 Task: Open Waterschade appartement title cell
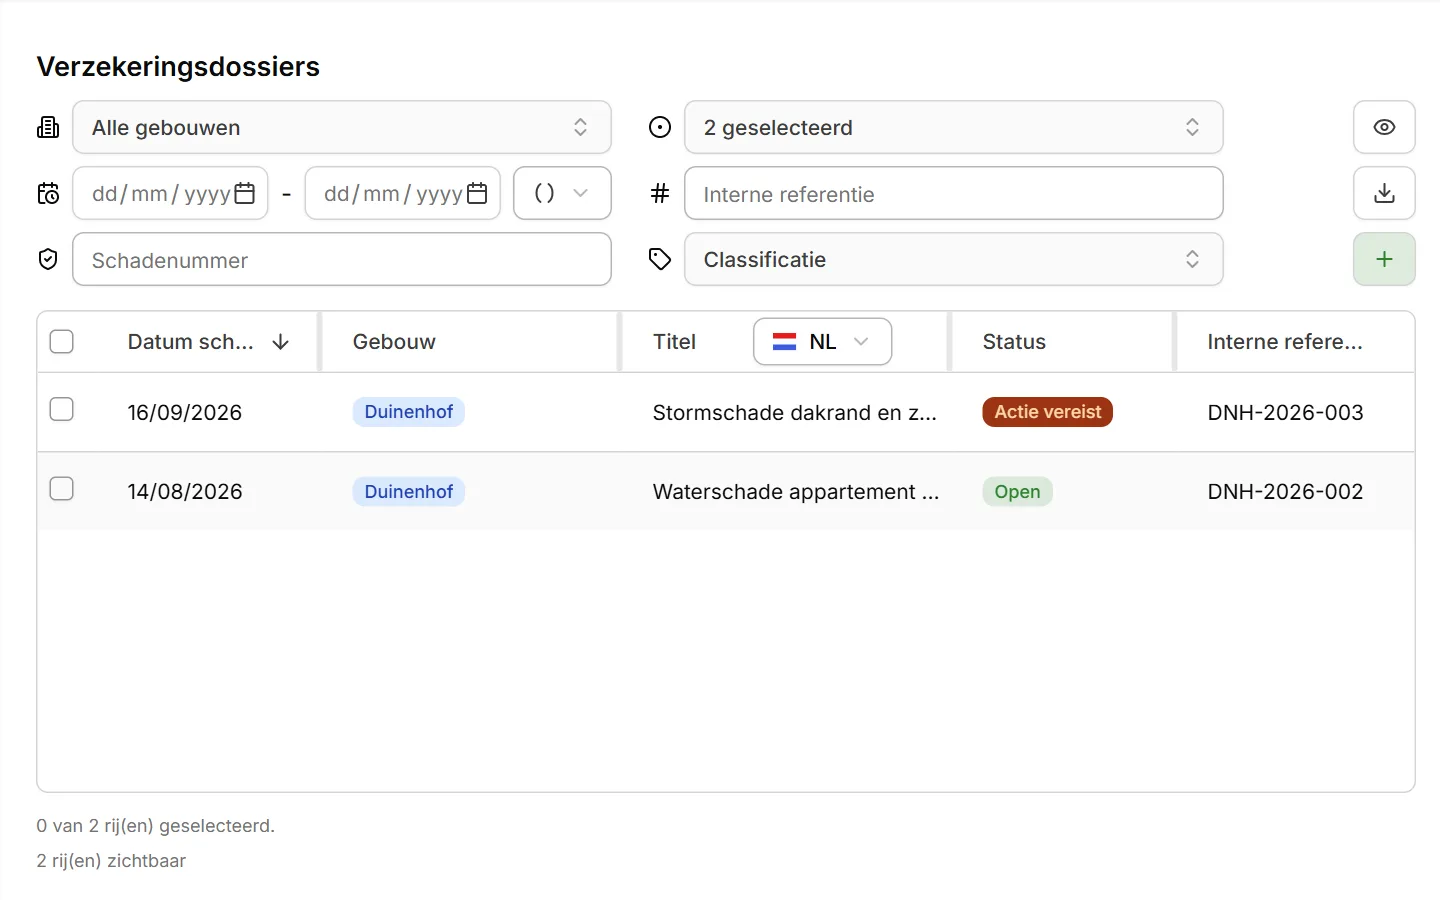tap(796, 492)
